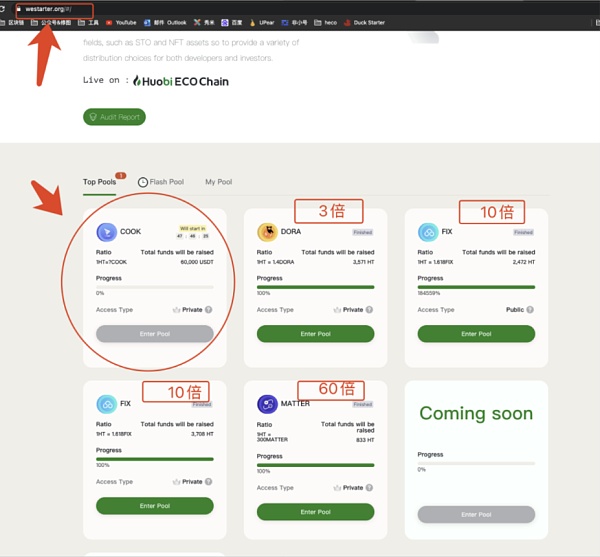Open the heco bookmarks folder
This screenshot has width=600, height=557.
coord(326,23)
